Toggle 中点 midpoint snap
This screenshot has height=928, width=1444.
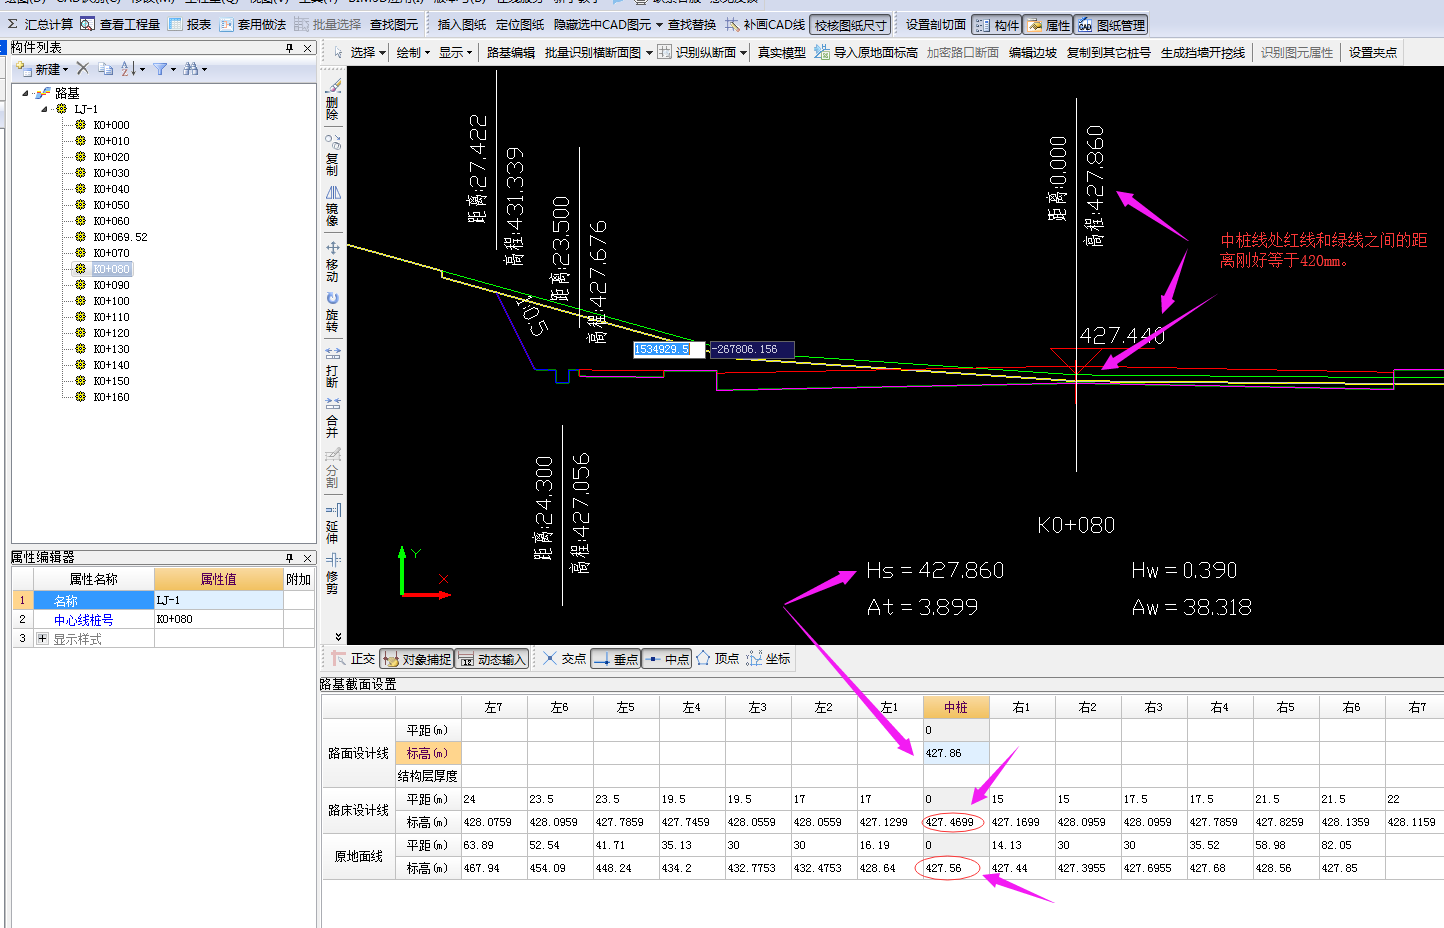(x=666, y=659)
